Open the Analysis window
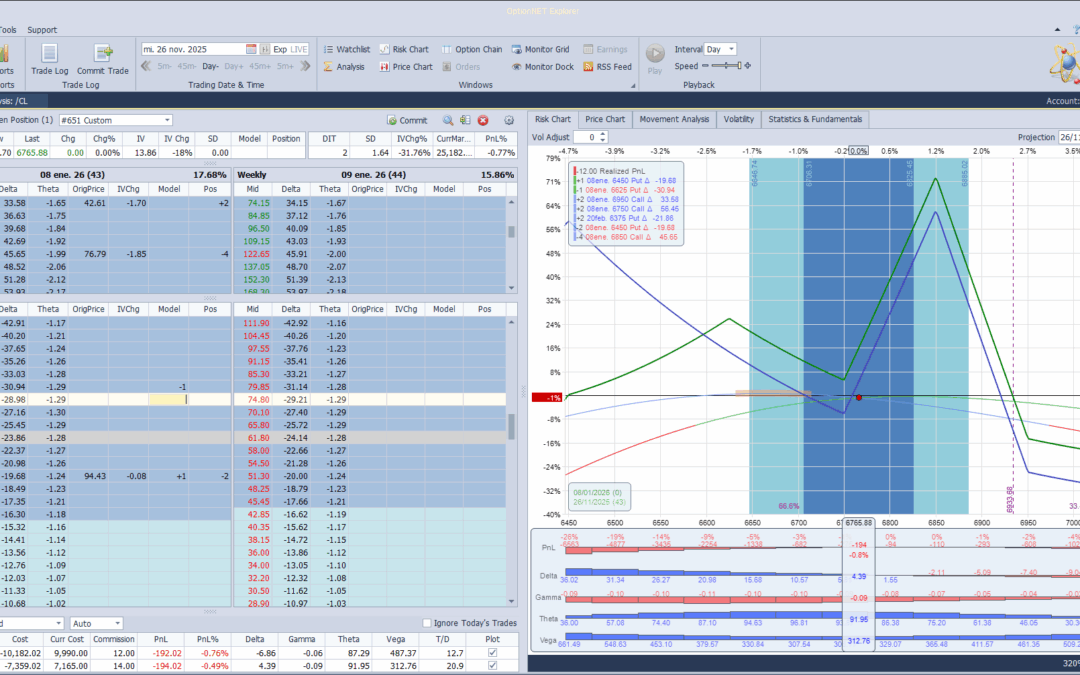Image resolution: width=1080 pixels, height=675 pixels. [344, 67]
